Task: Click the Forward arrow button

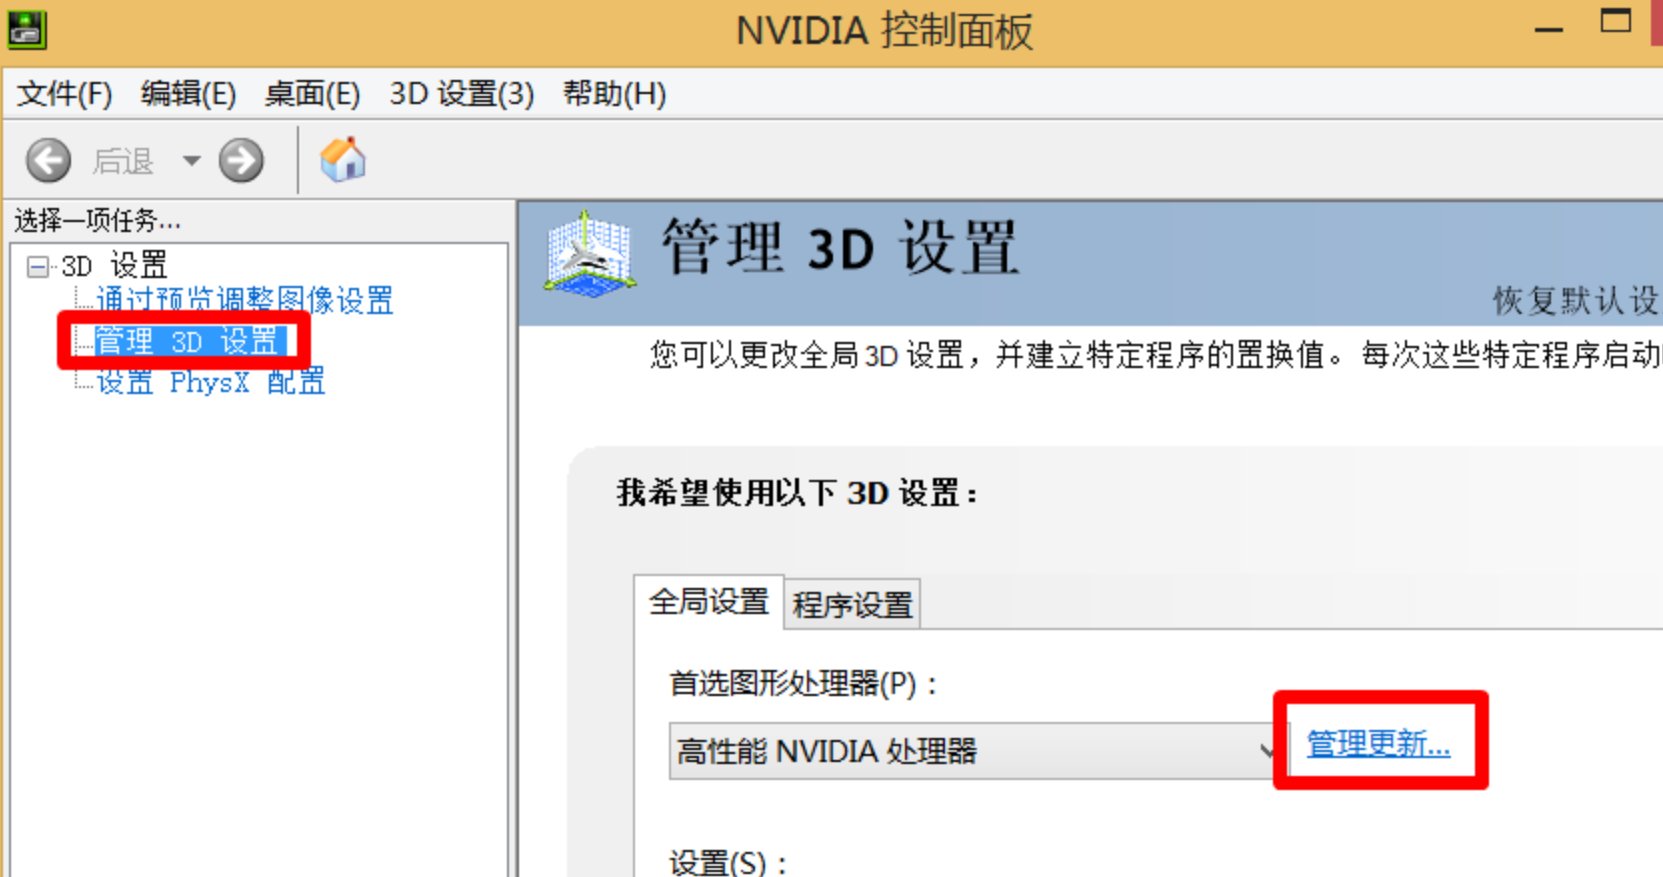Action: tap(241, 160)
